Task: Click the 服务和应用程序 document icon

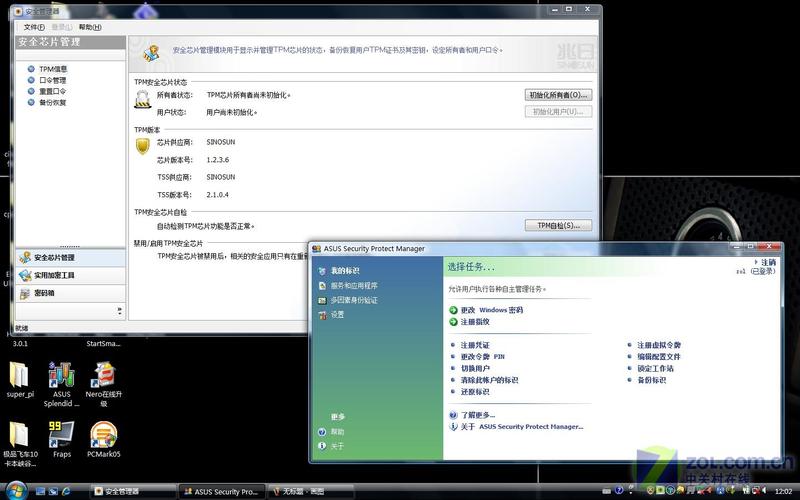Action: [x=322, y=286]
